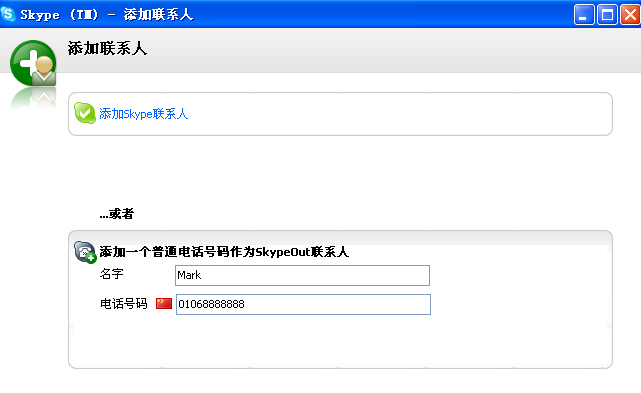Click the 添加一个普通电话号码作为SkypeOut联系人 heading

tap(224, 252)
